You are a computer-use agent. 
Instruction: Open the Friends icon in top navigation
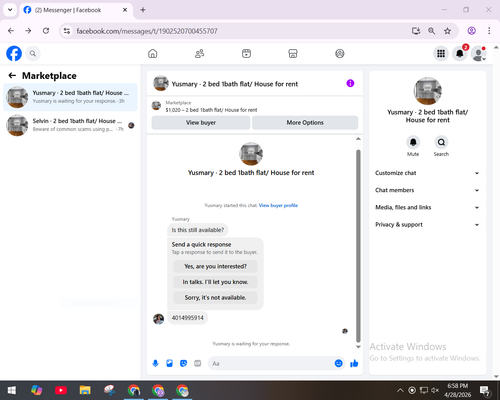coord(199,53)
